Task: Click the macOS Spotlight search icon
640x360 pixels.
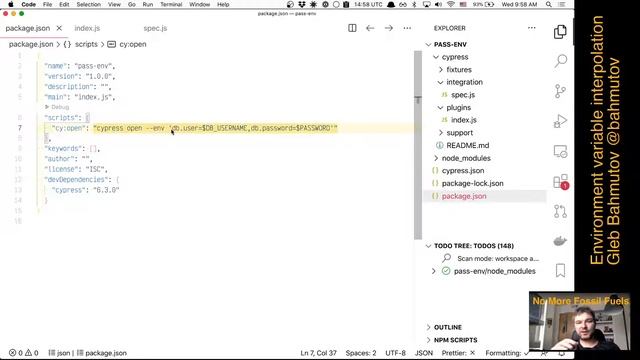Action: (x=549, y=4)
